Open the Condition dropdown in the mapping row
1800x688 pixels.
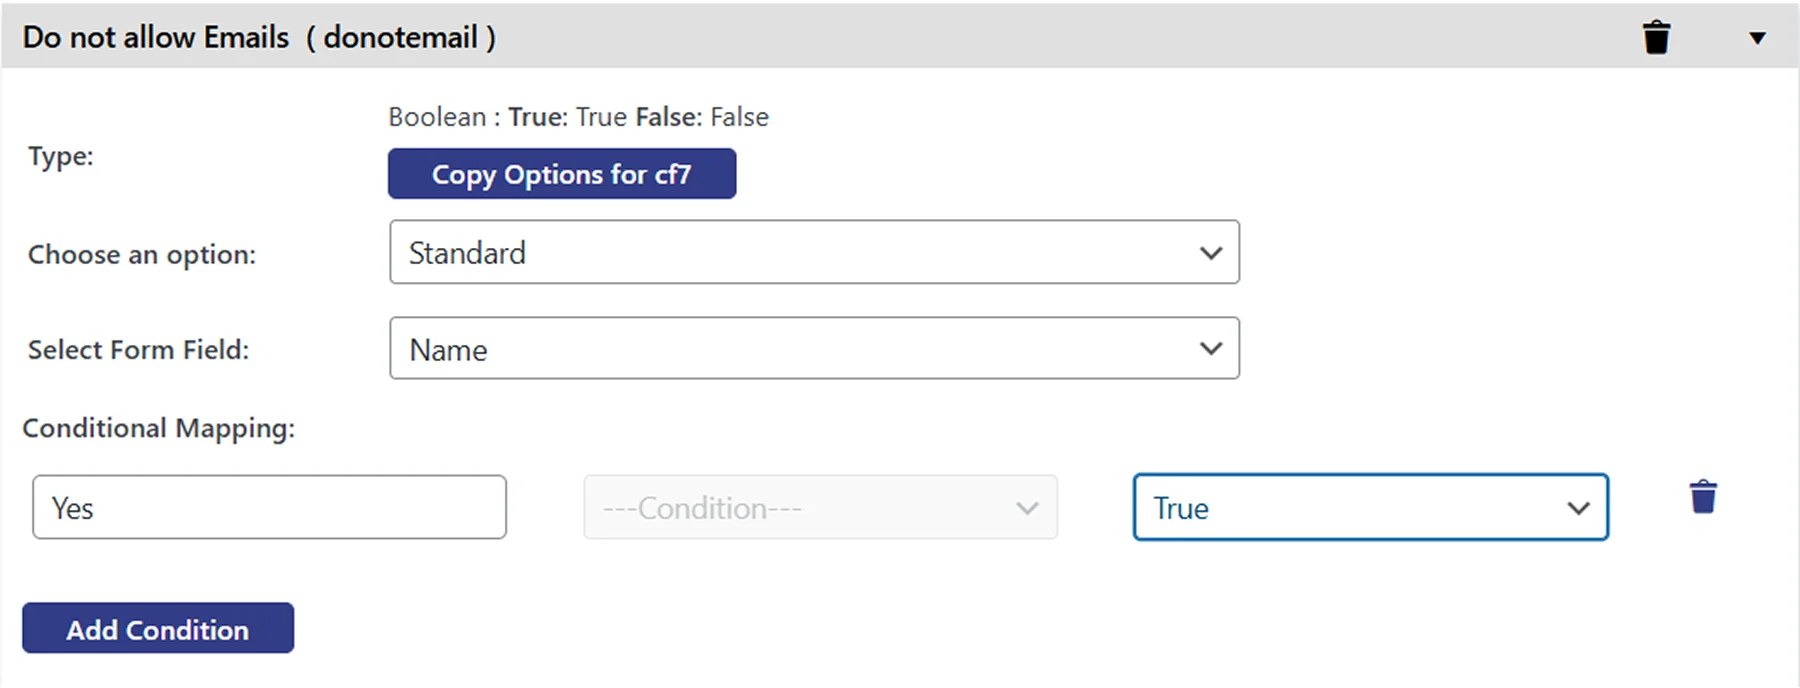(818, 508)
